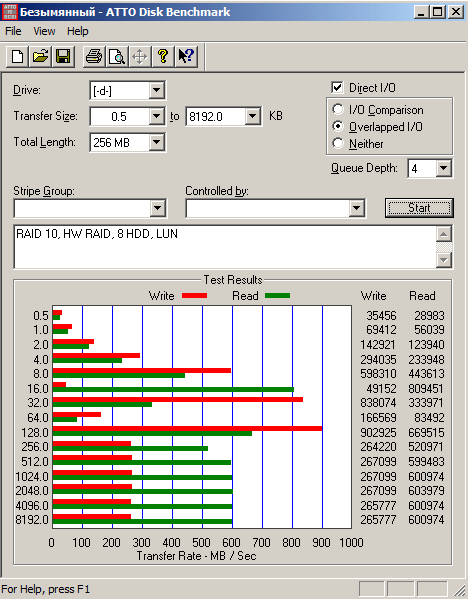Viewport: 468px width, 599px height.
Task: Expand the Drive dropdown
Action: (x=156, y=91)
